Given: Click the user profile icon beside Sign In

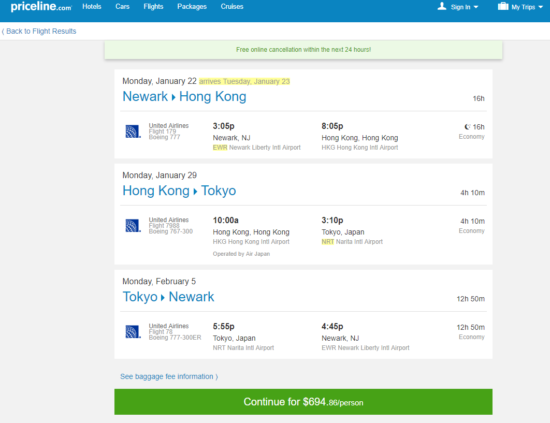Looking at the screenshot, I should 442,6.
